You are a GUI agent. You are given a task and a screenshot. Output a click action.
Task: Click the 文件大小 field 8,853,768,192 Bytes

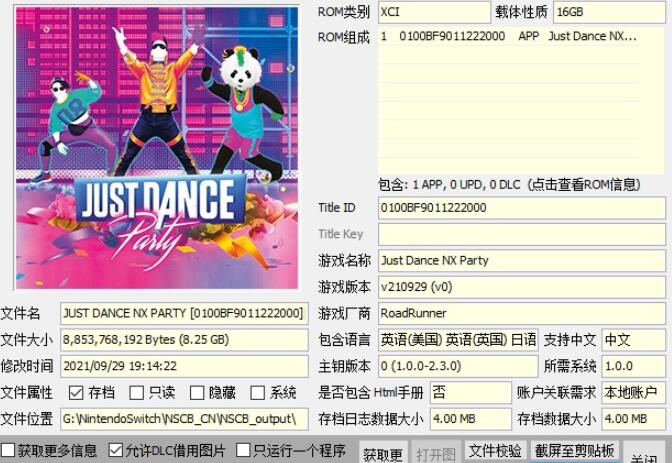(x=184, y=340)
